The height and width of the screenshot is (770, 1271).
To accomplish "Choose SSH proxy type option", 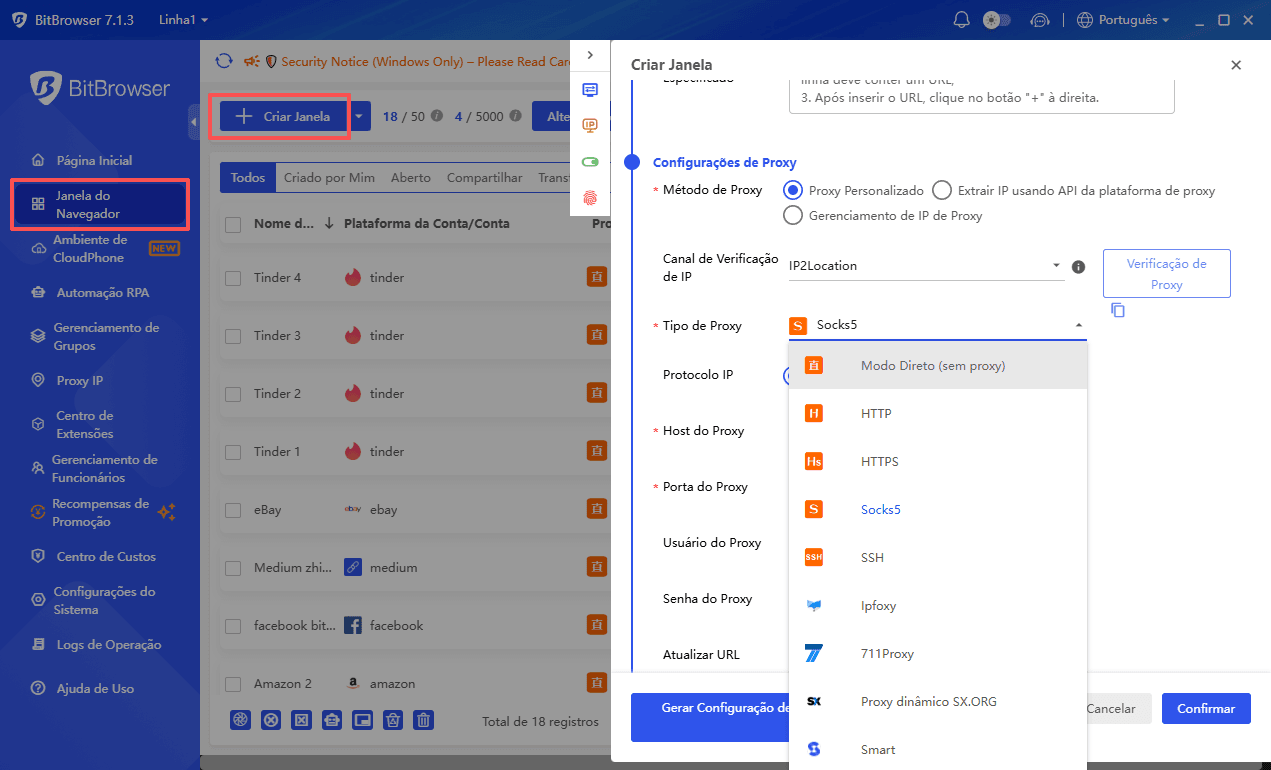I will point(938,558).
